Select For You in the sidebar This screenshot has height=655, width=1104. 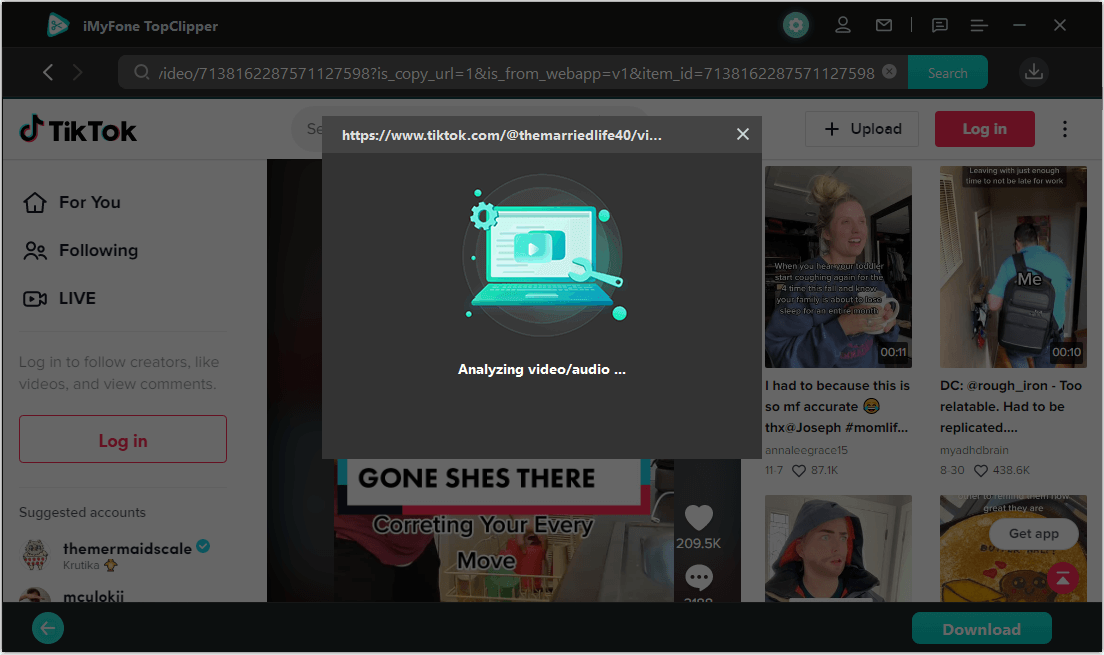coord(89,203)
